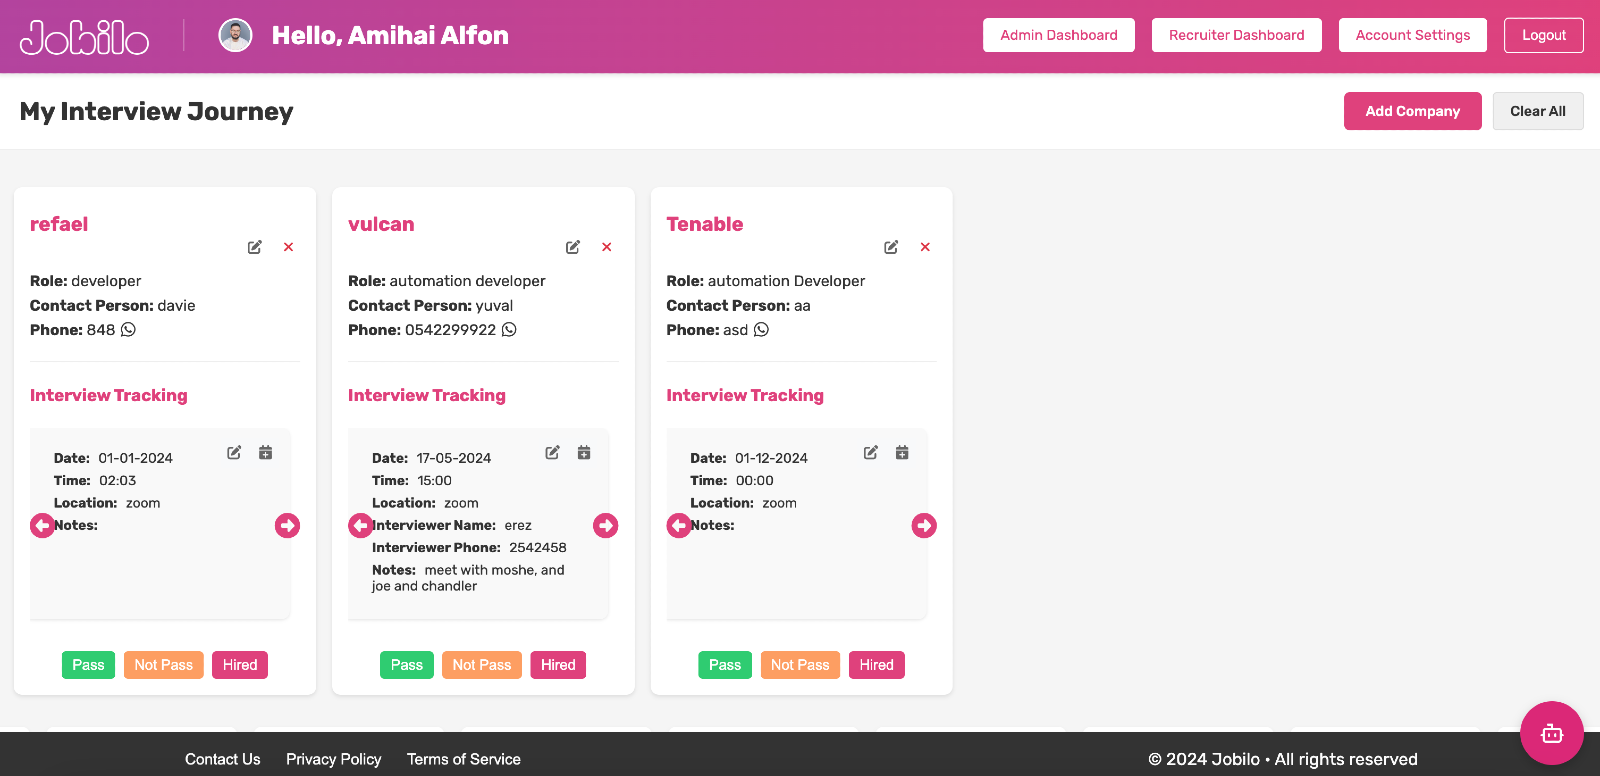Edit the refael company card

[x=255, y=247]
